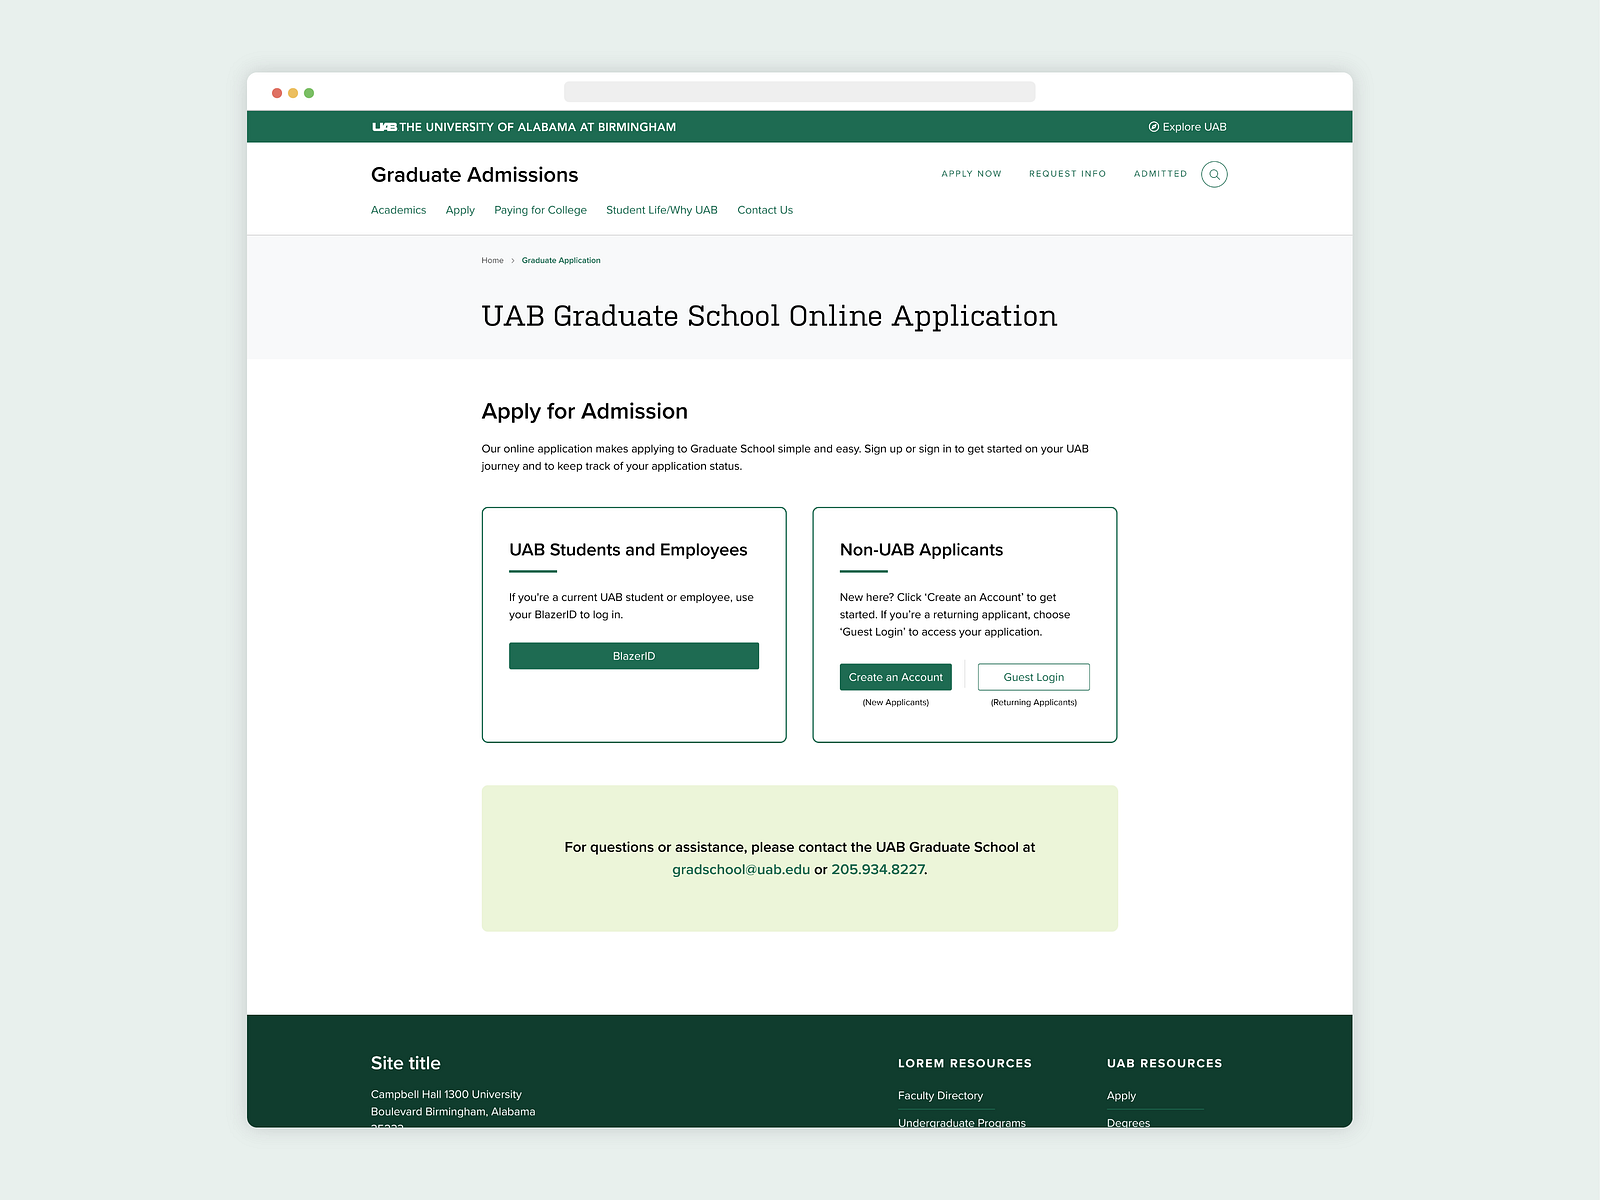Navigate to Student Life/Why UAB
This screenshot has width=1600, height=1200.
(662, 210)
